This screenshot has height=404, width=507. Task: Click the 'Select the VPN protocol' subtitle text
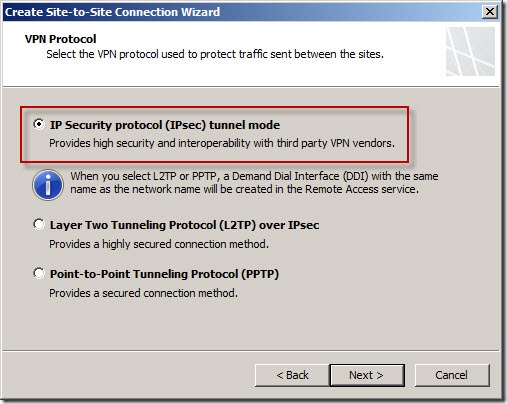pyautogui.click(x=215, y=54)
